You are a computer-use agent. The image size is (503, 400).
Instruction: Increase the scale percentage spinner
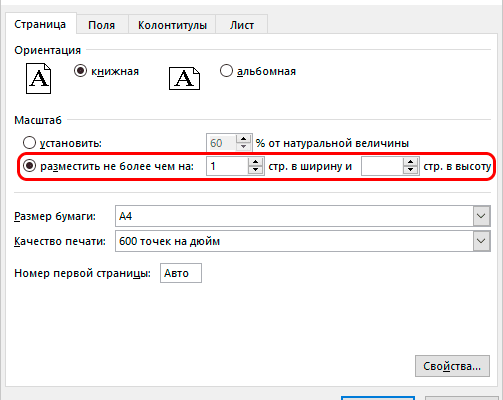pyautogui.click(x=243, y=139)
